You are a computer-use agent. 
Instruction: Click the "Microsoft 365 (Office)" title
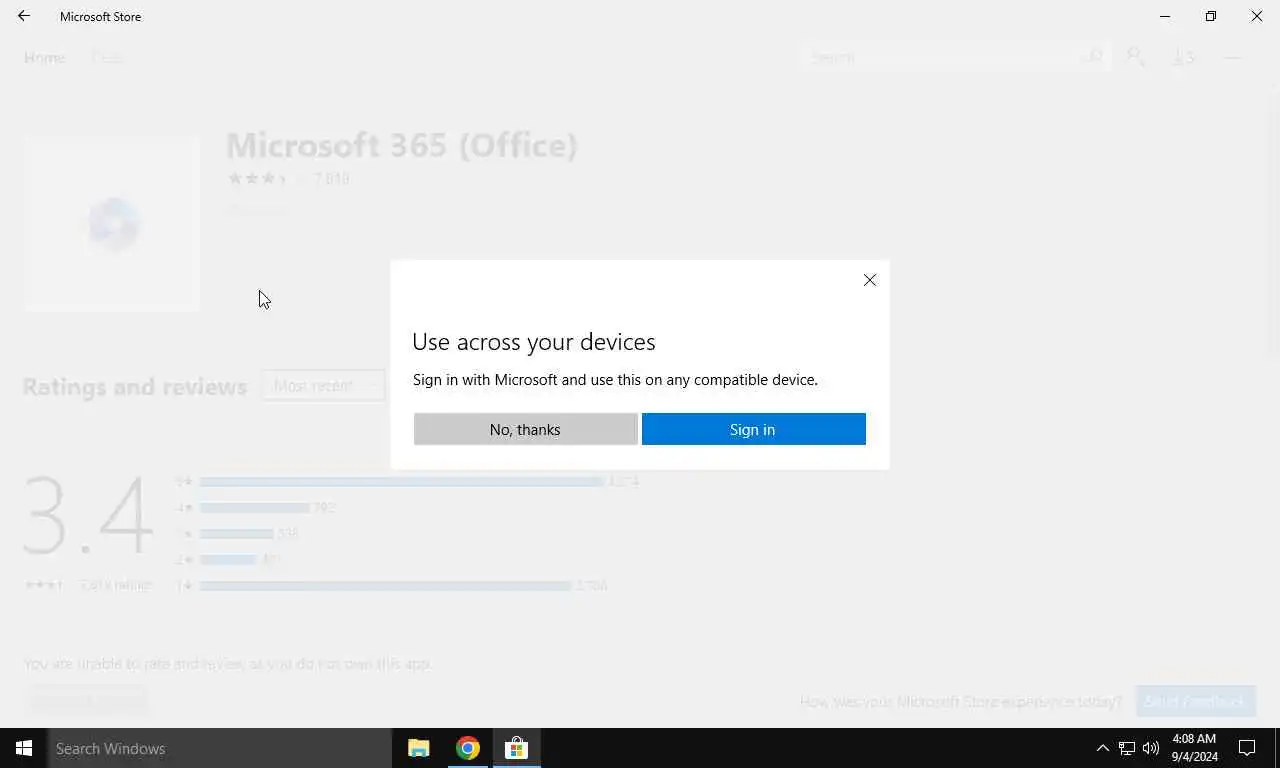[402, 145]
